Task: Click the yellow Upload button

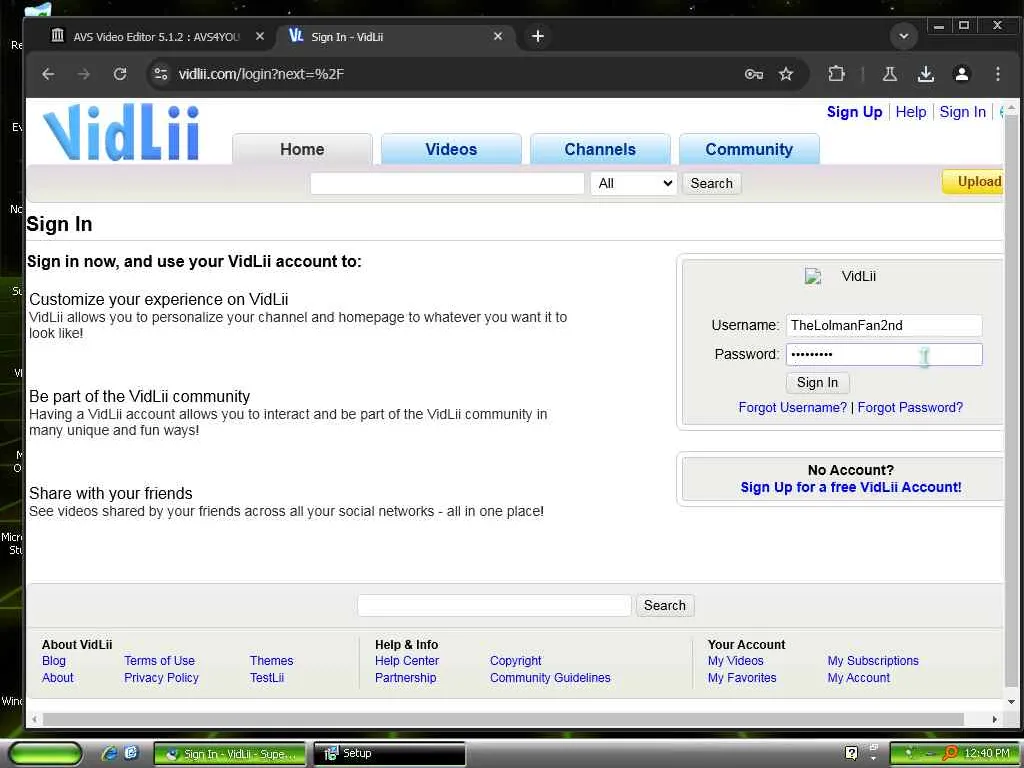Action: tap(974, 182)
